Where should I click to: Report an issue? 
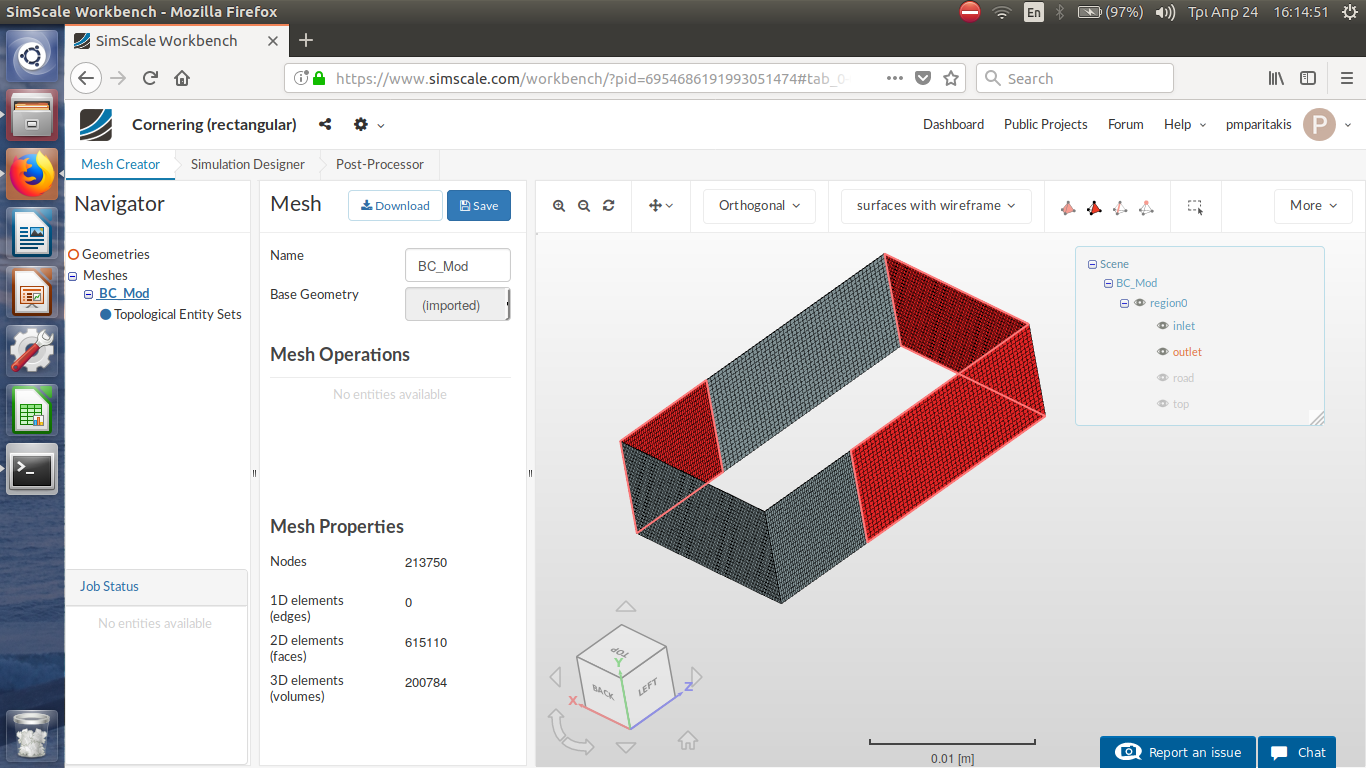pos(1179,752)
